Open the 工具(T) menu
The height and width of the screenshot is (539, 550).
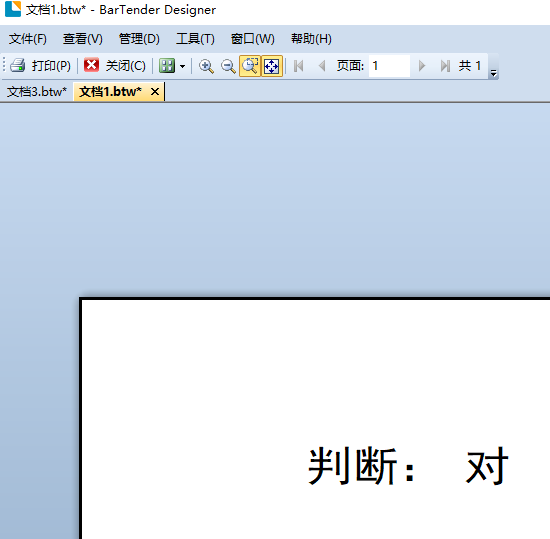(195, 39)
